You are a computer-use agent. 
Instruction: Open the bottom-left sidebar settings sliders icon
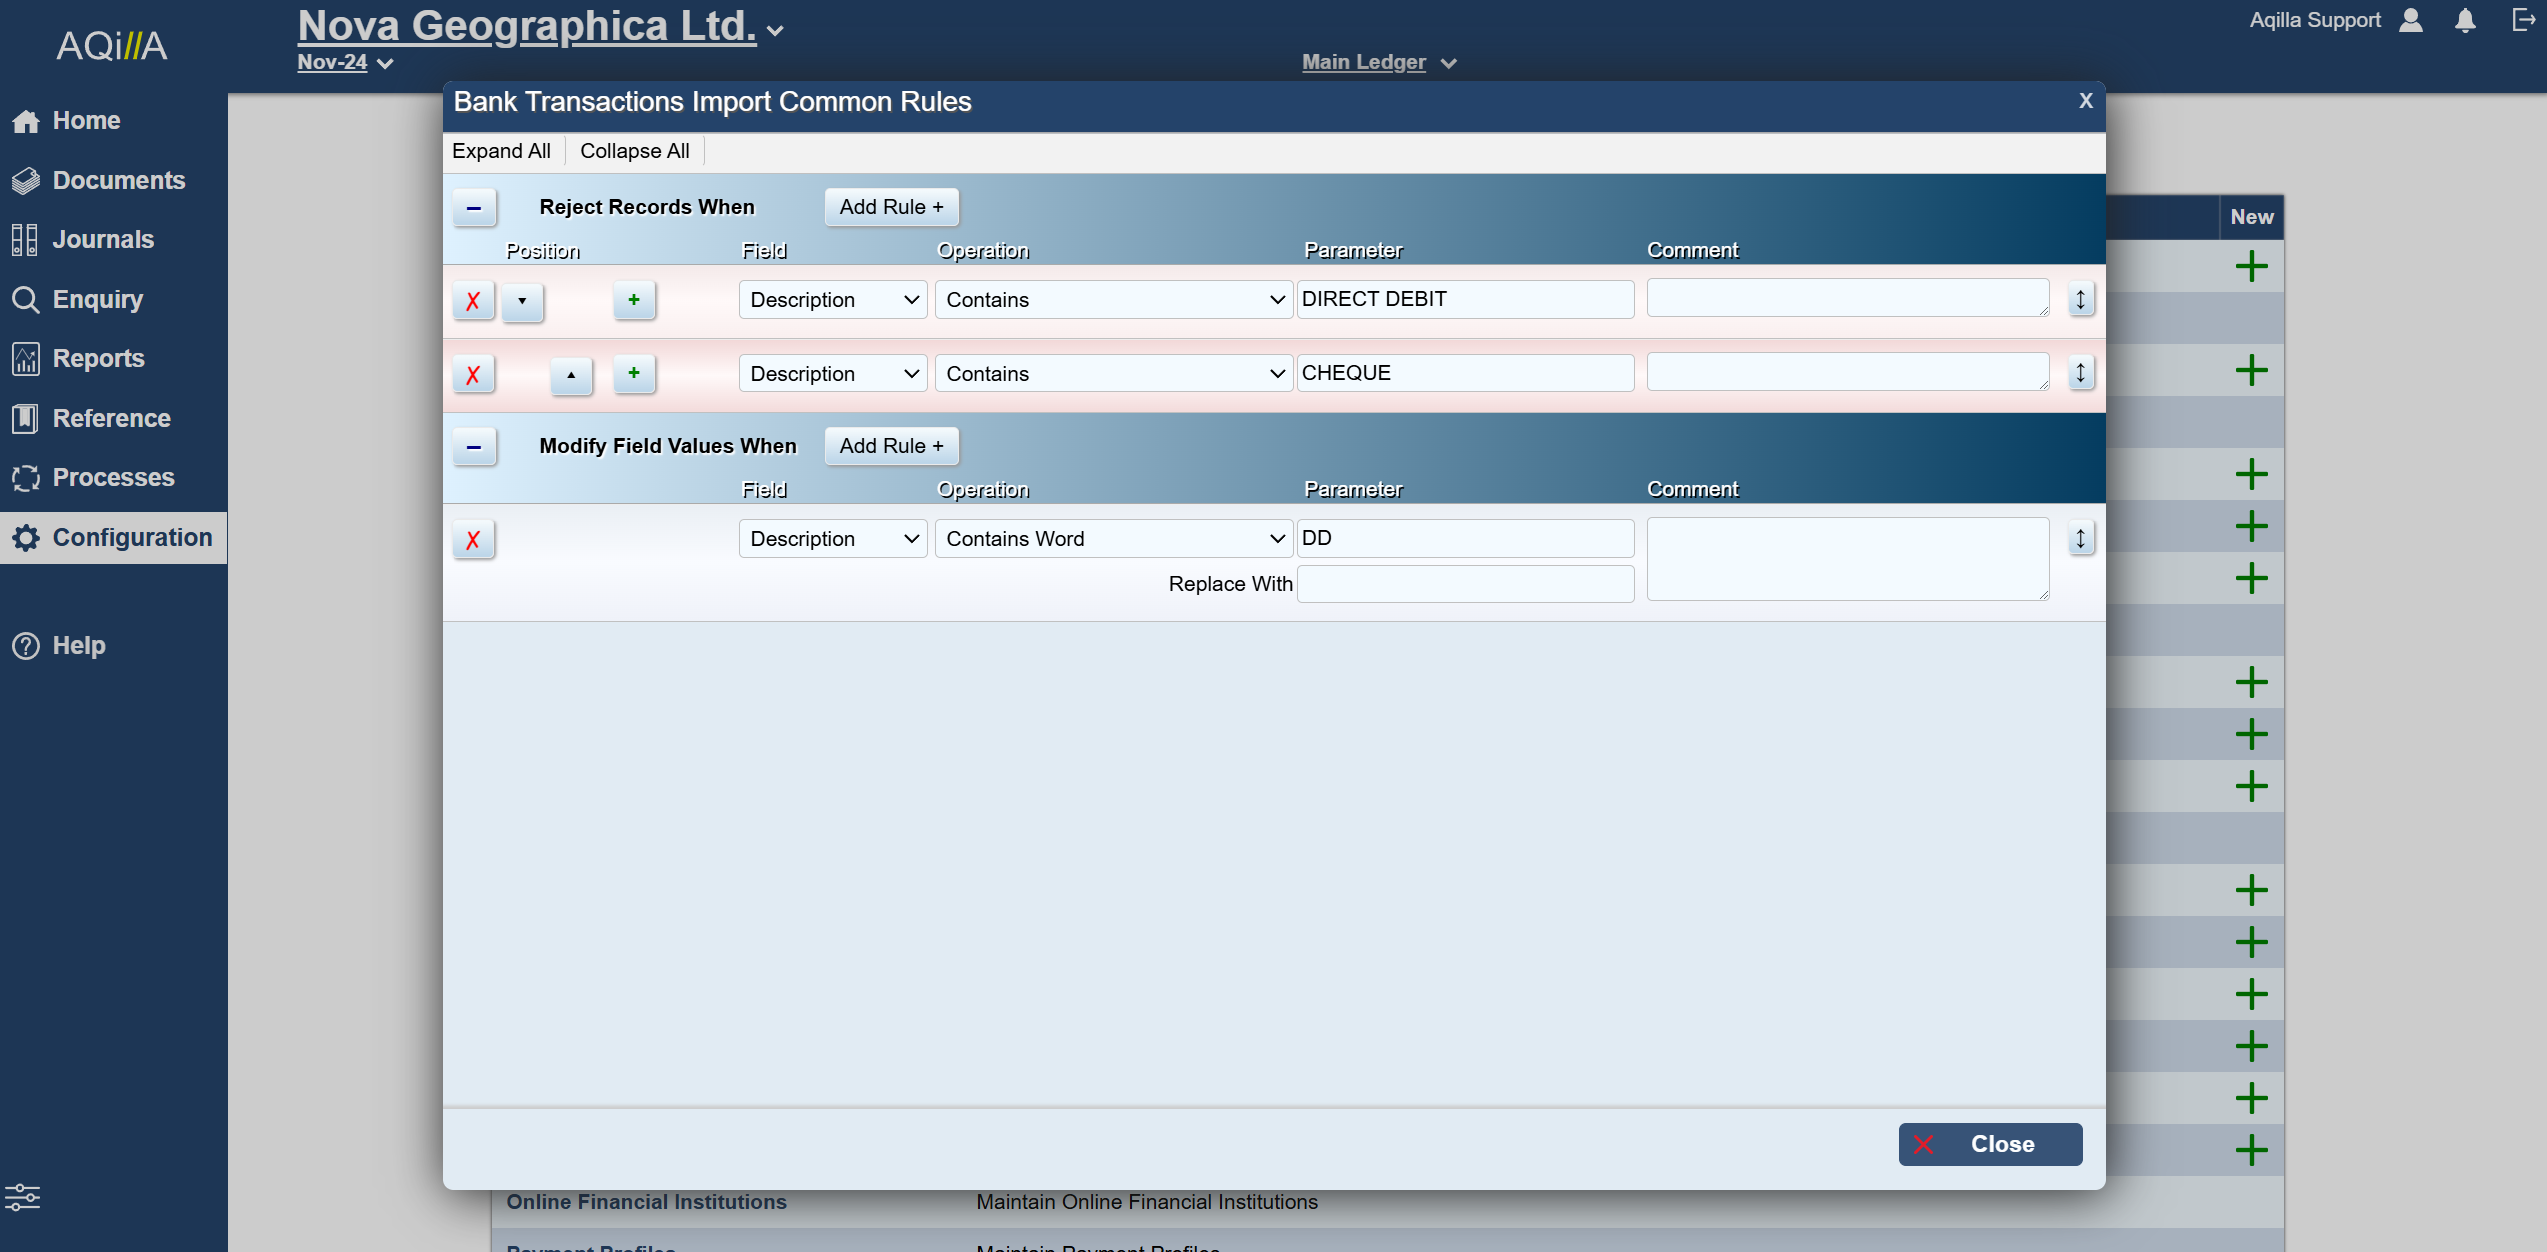click(x=22, y=1196)
